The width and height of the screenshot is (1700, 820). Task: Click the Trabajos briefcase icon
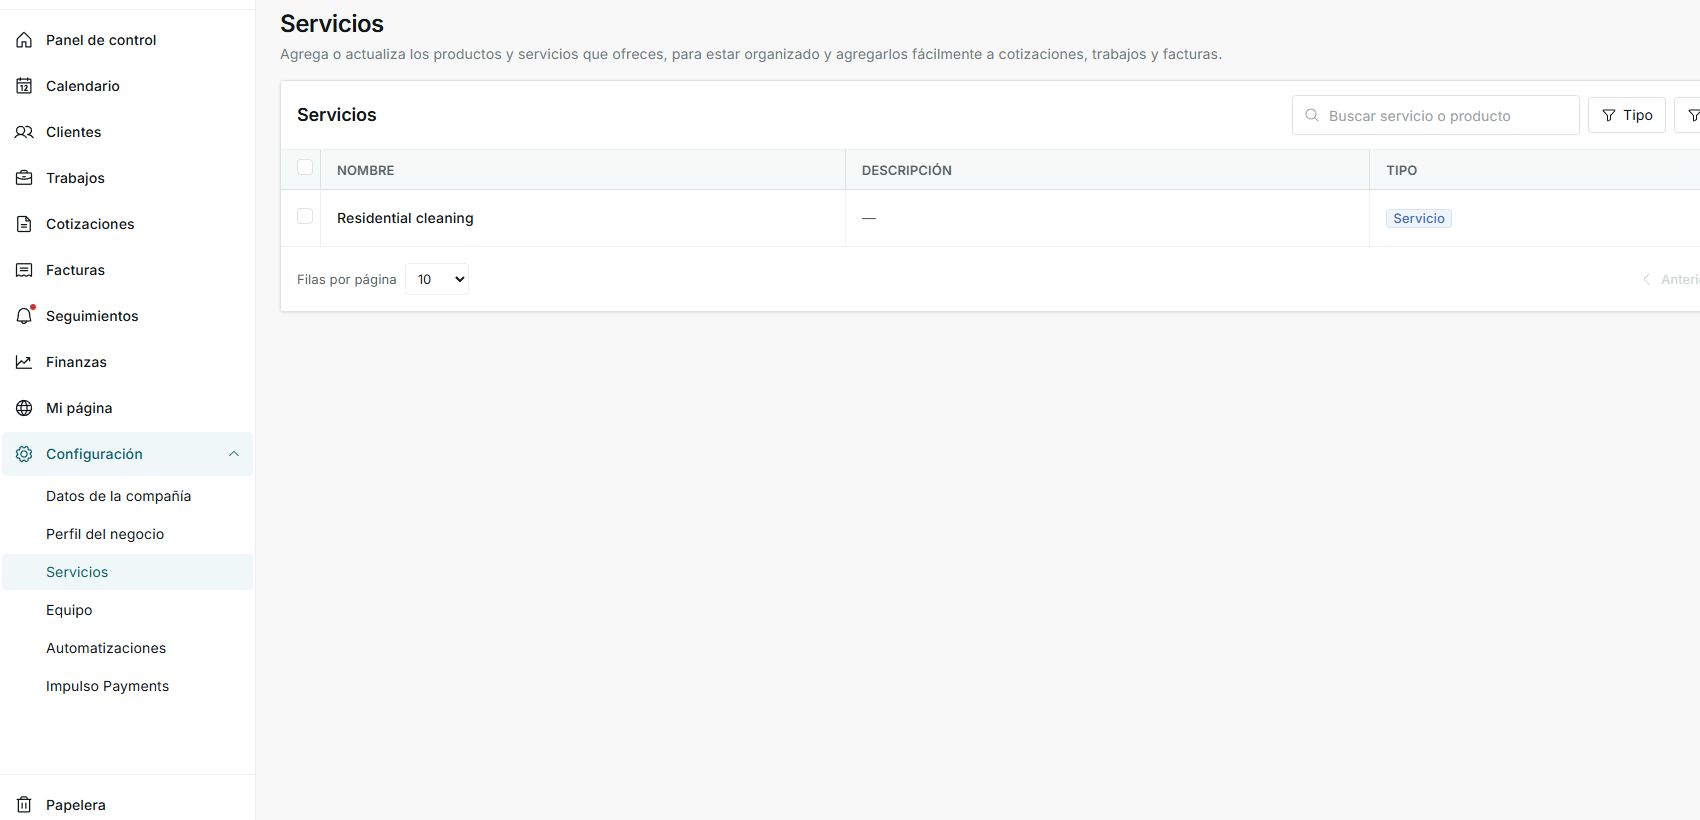point(24,178)
